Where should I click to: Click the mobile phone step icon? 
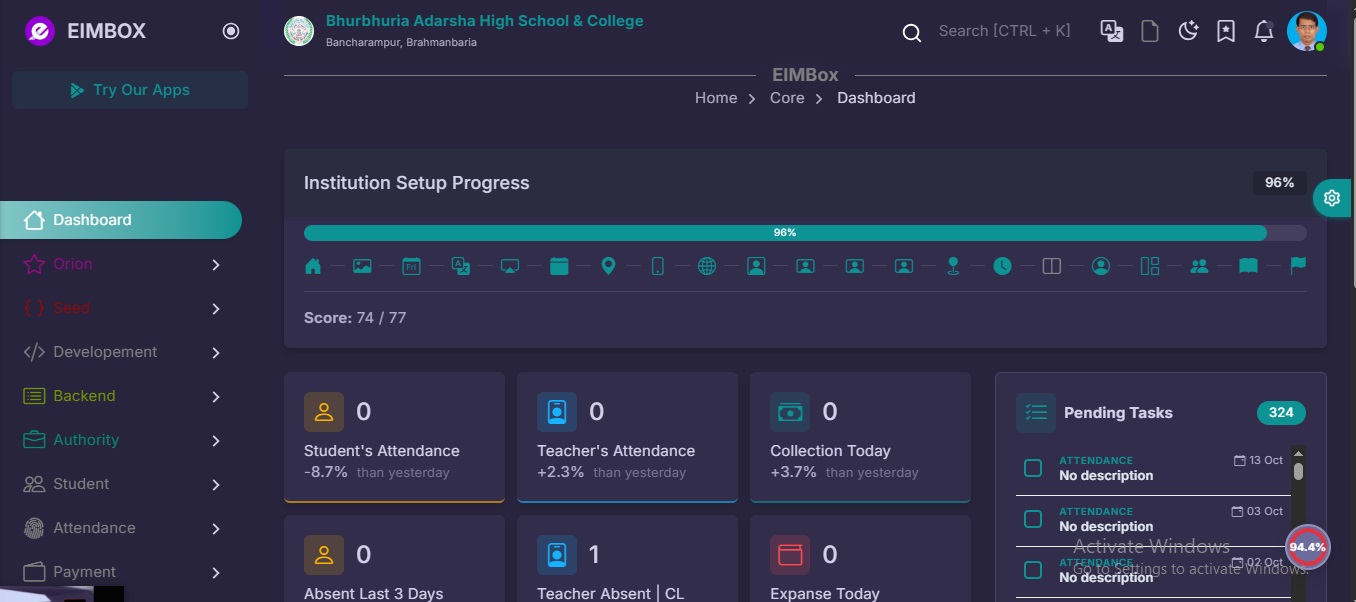coord(657,267)
